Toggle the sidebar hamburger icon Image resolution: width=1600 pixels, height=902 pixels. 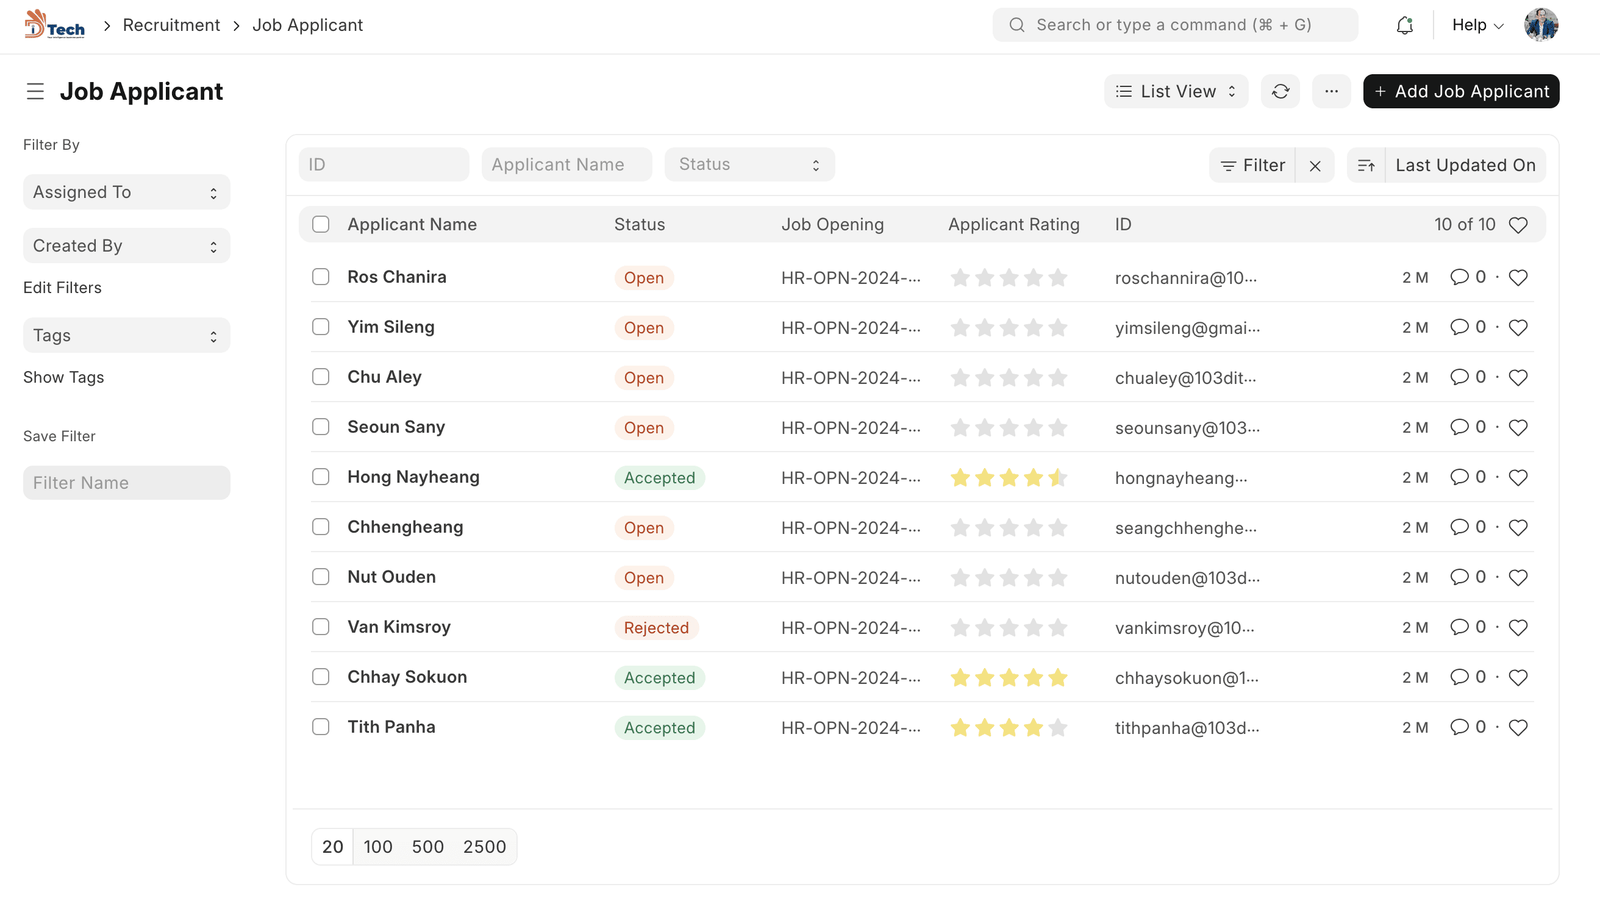(x=35, y=92)
